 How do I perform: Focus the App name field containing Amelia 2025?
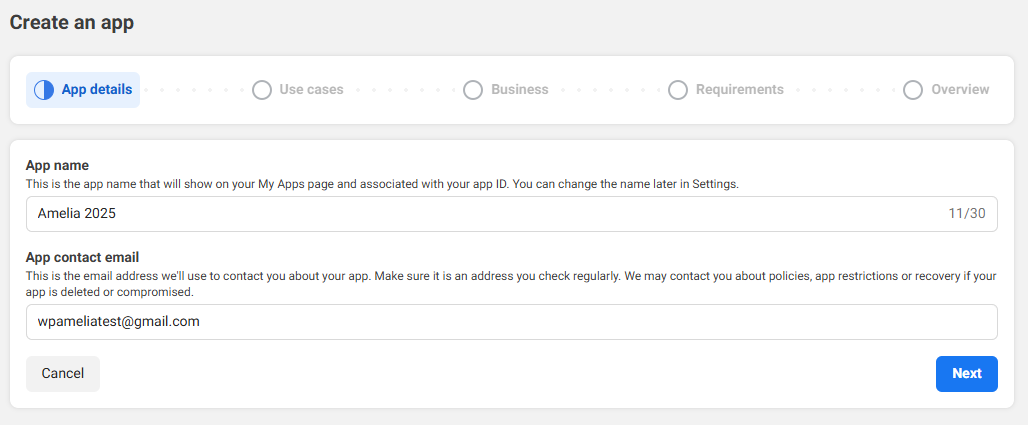point(511,214)
